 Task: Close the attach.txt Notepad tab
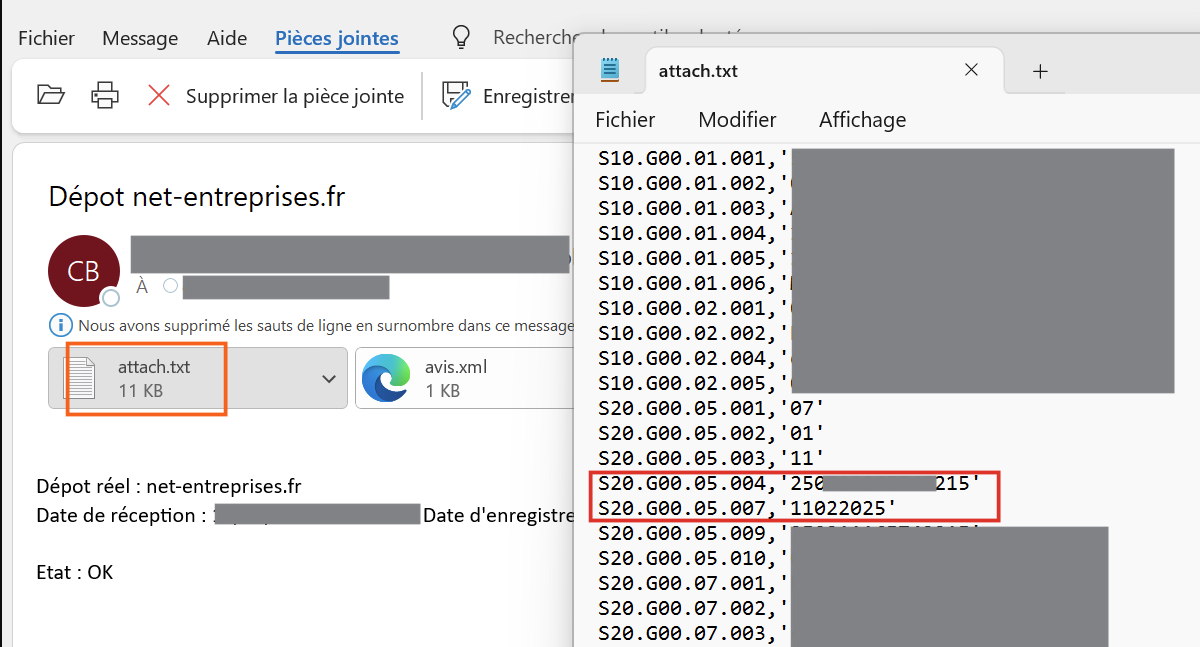coord(970,70)
